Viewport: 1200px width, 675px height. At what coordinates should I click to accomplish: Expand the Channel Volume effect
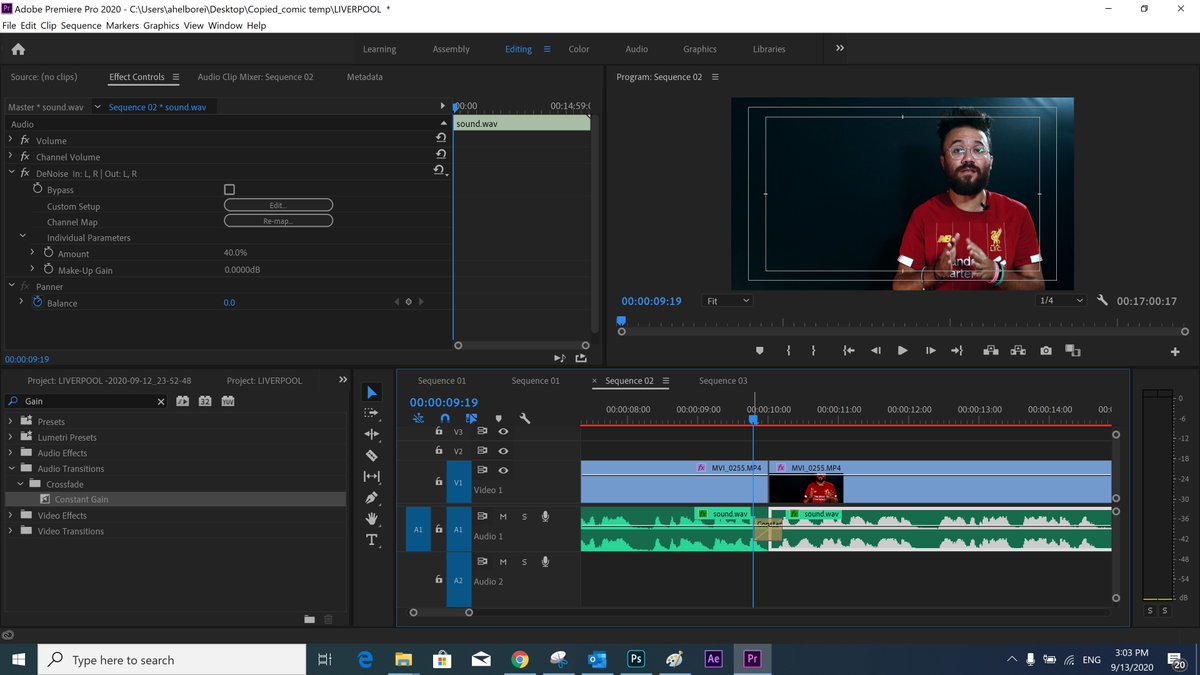(x=11, y=156)
